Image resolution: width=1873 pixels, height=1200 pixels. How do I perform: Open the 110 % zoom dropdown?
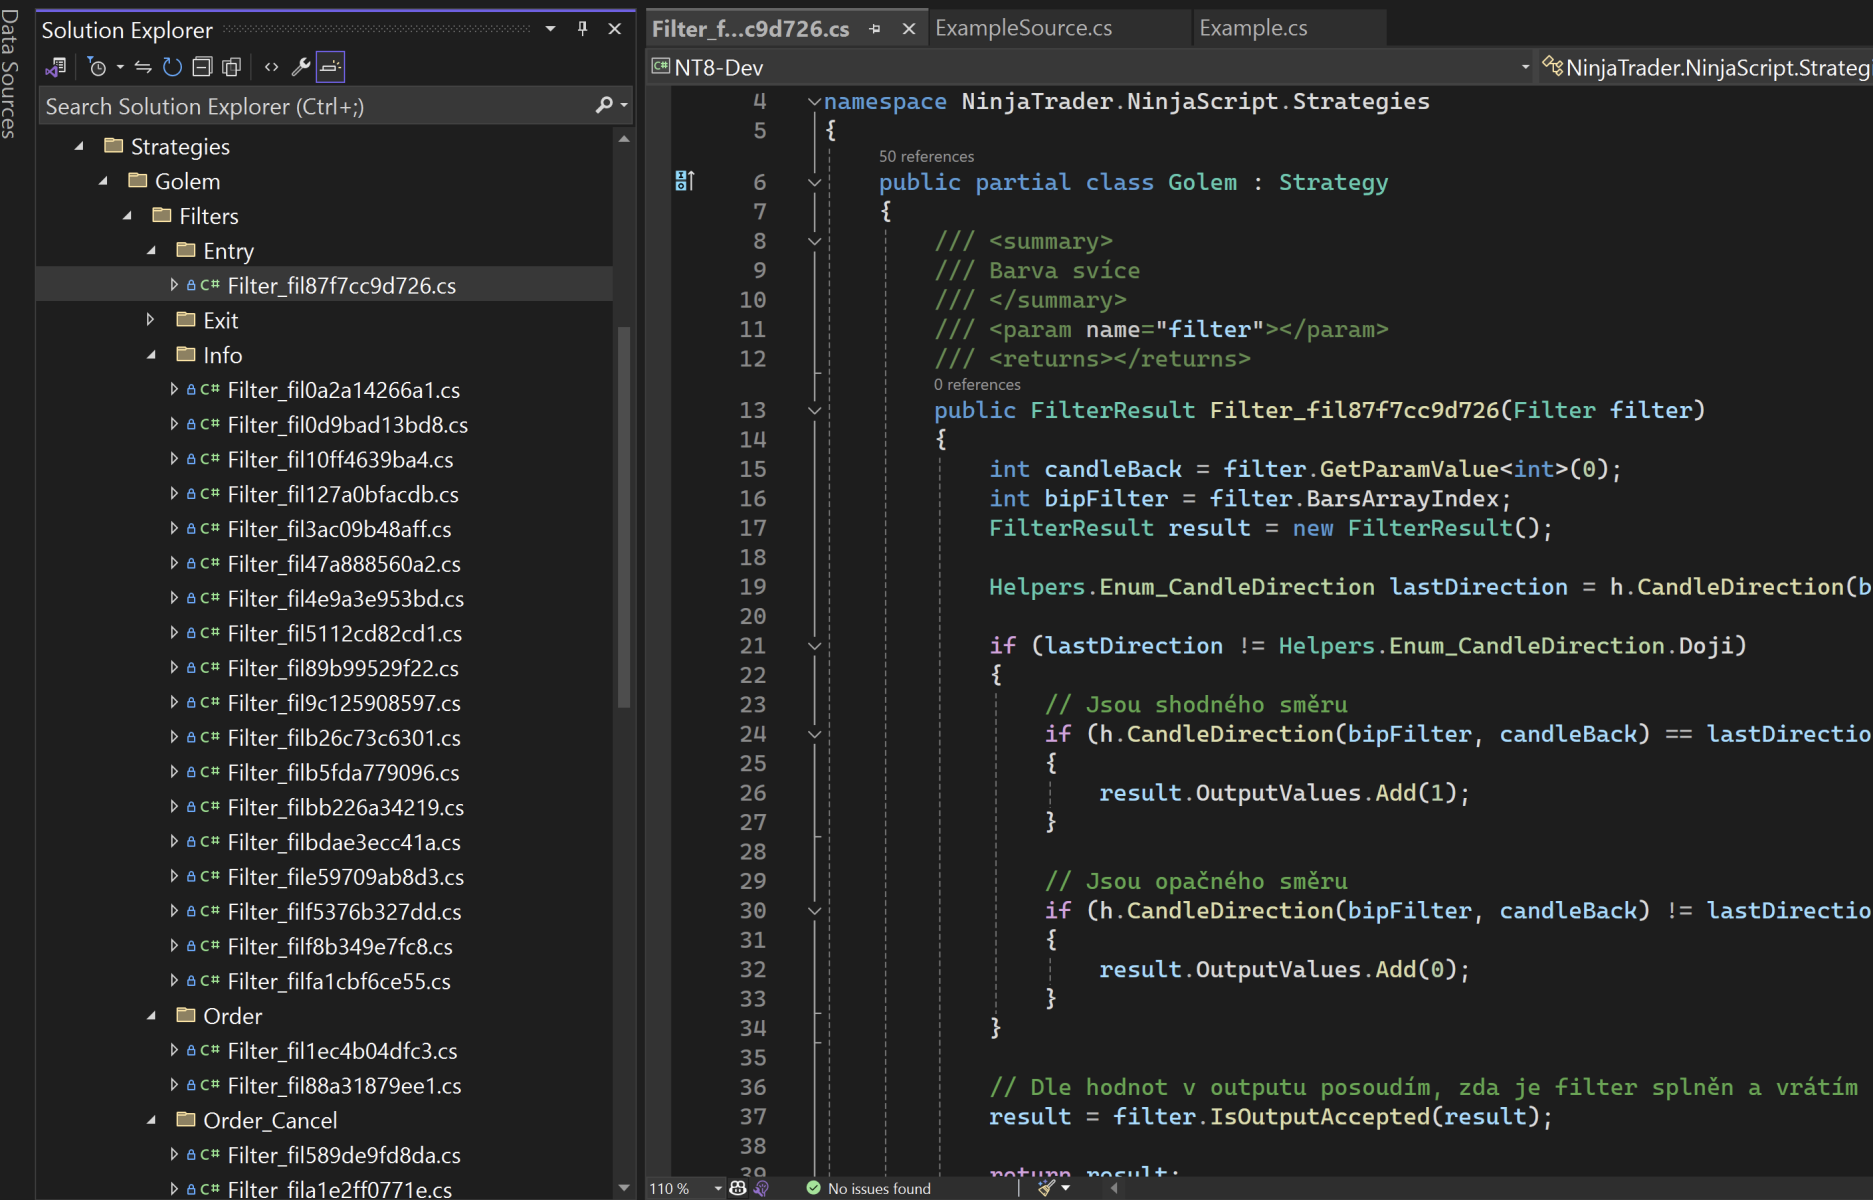pos(717,1188)
